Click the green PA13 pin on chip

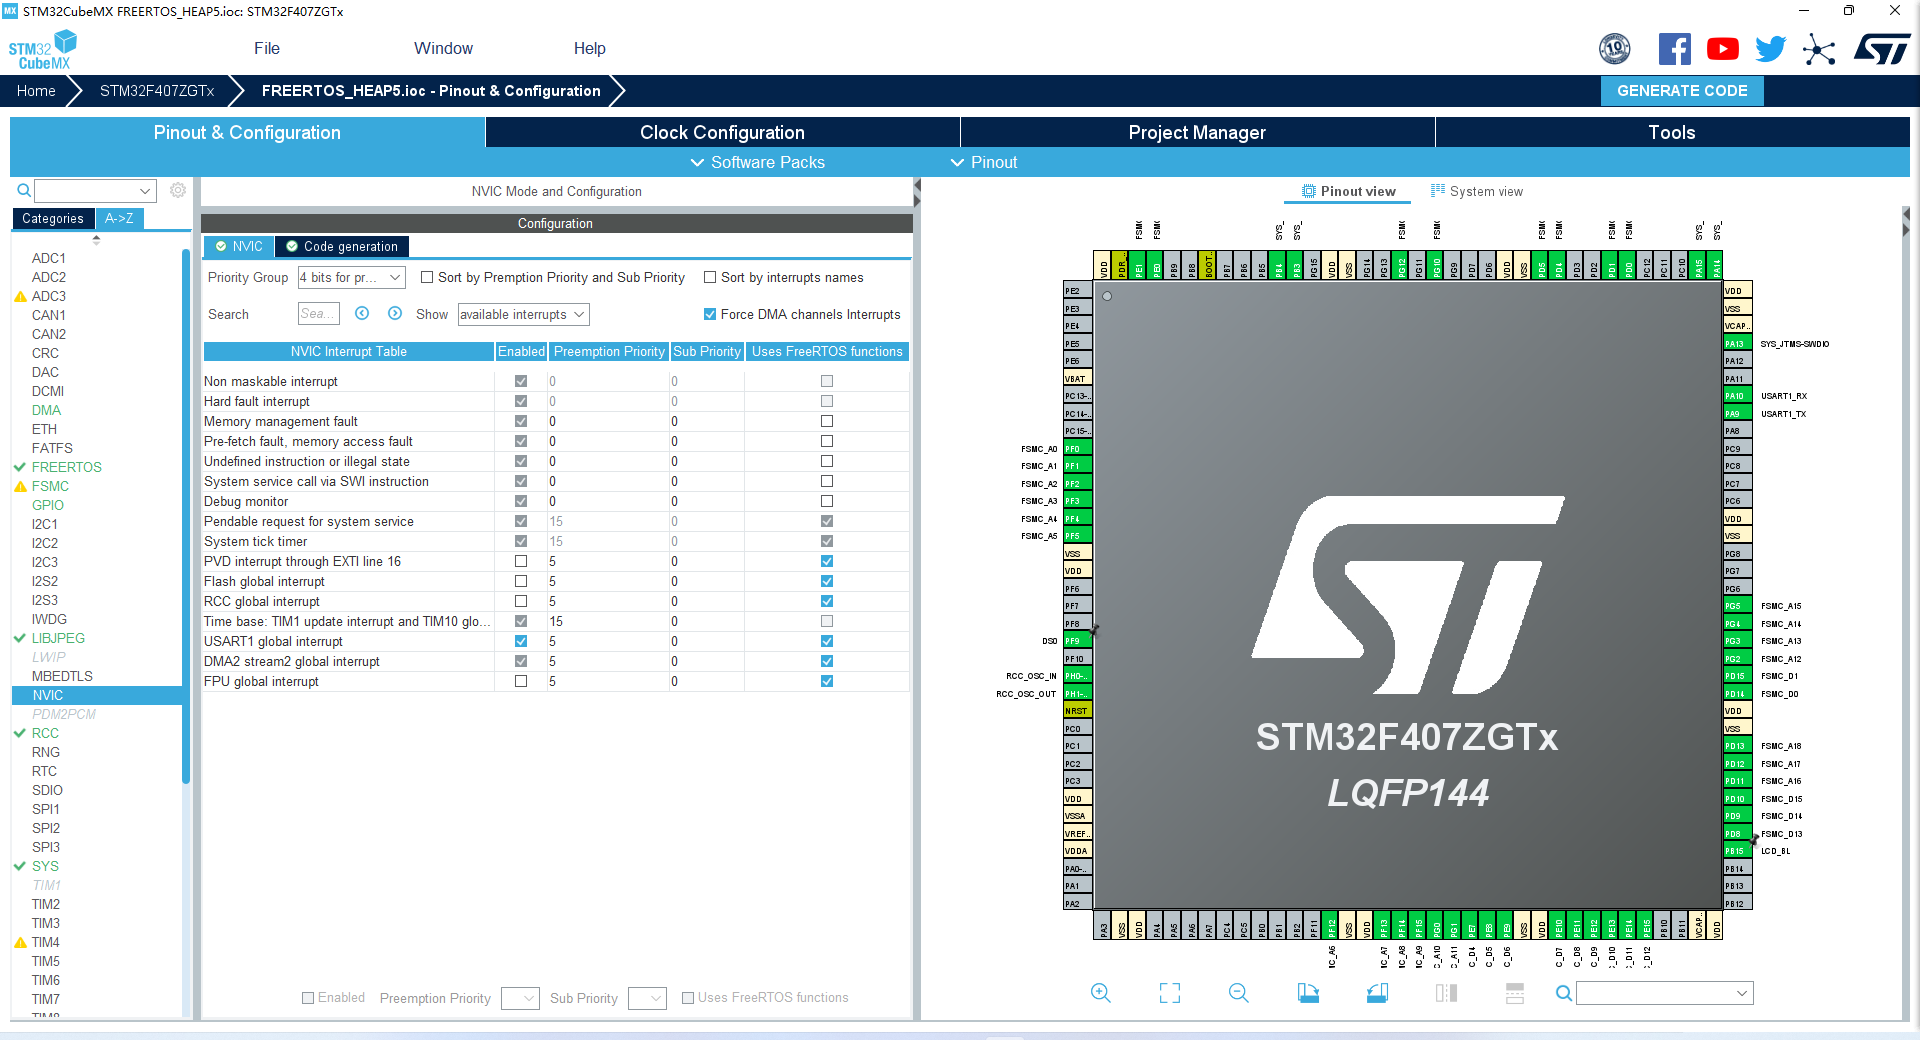[1737, 344]
